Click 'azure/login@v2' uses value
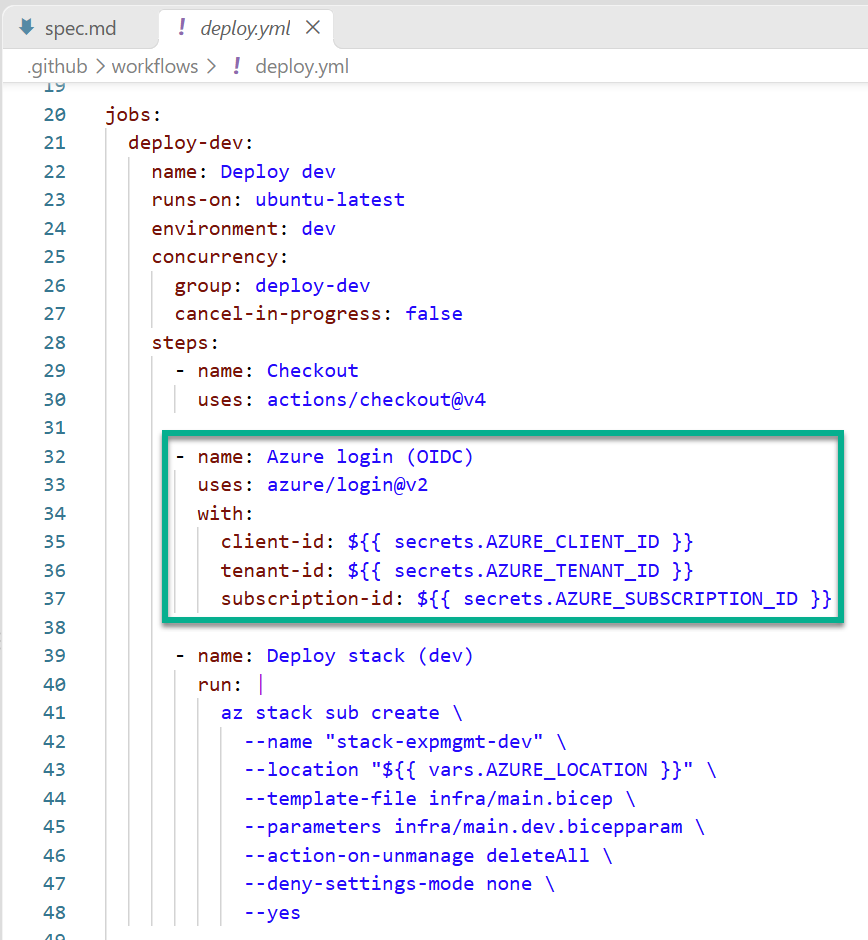This screenshot has height=940, width=868. (348, 484)
